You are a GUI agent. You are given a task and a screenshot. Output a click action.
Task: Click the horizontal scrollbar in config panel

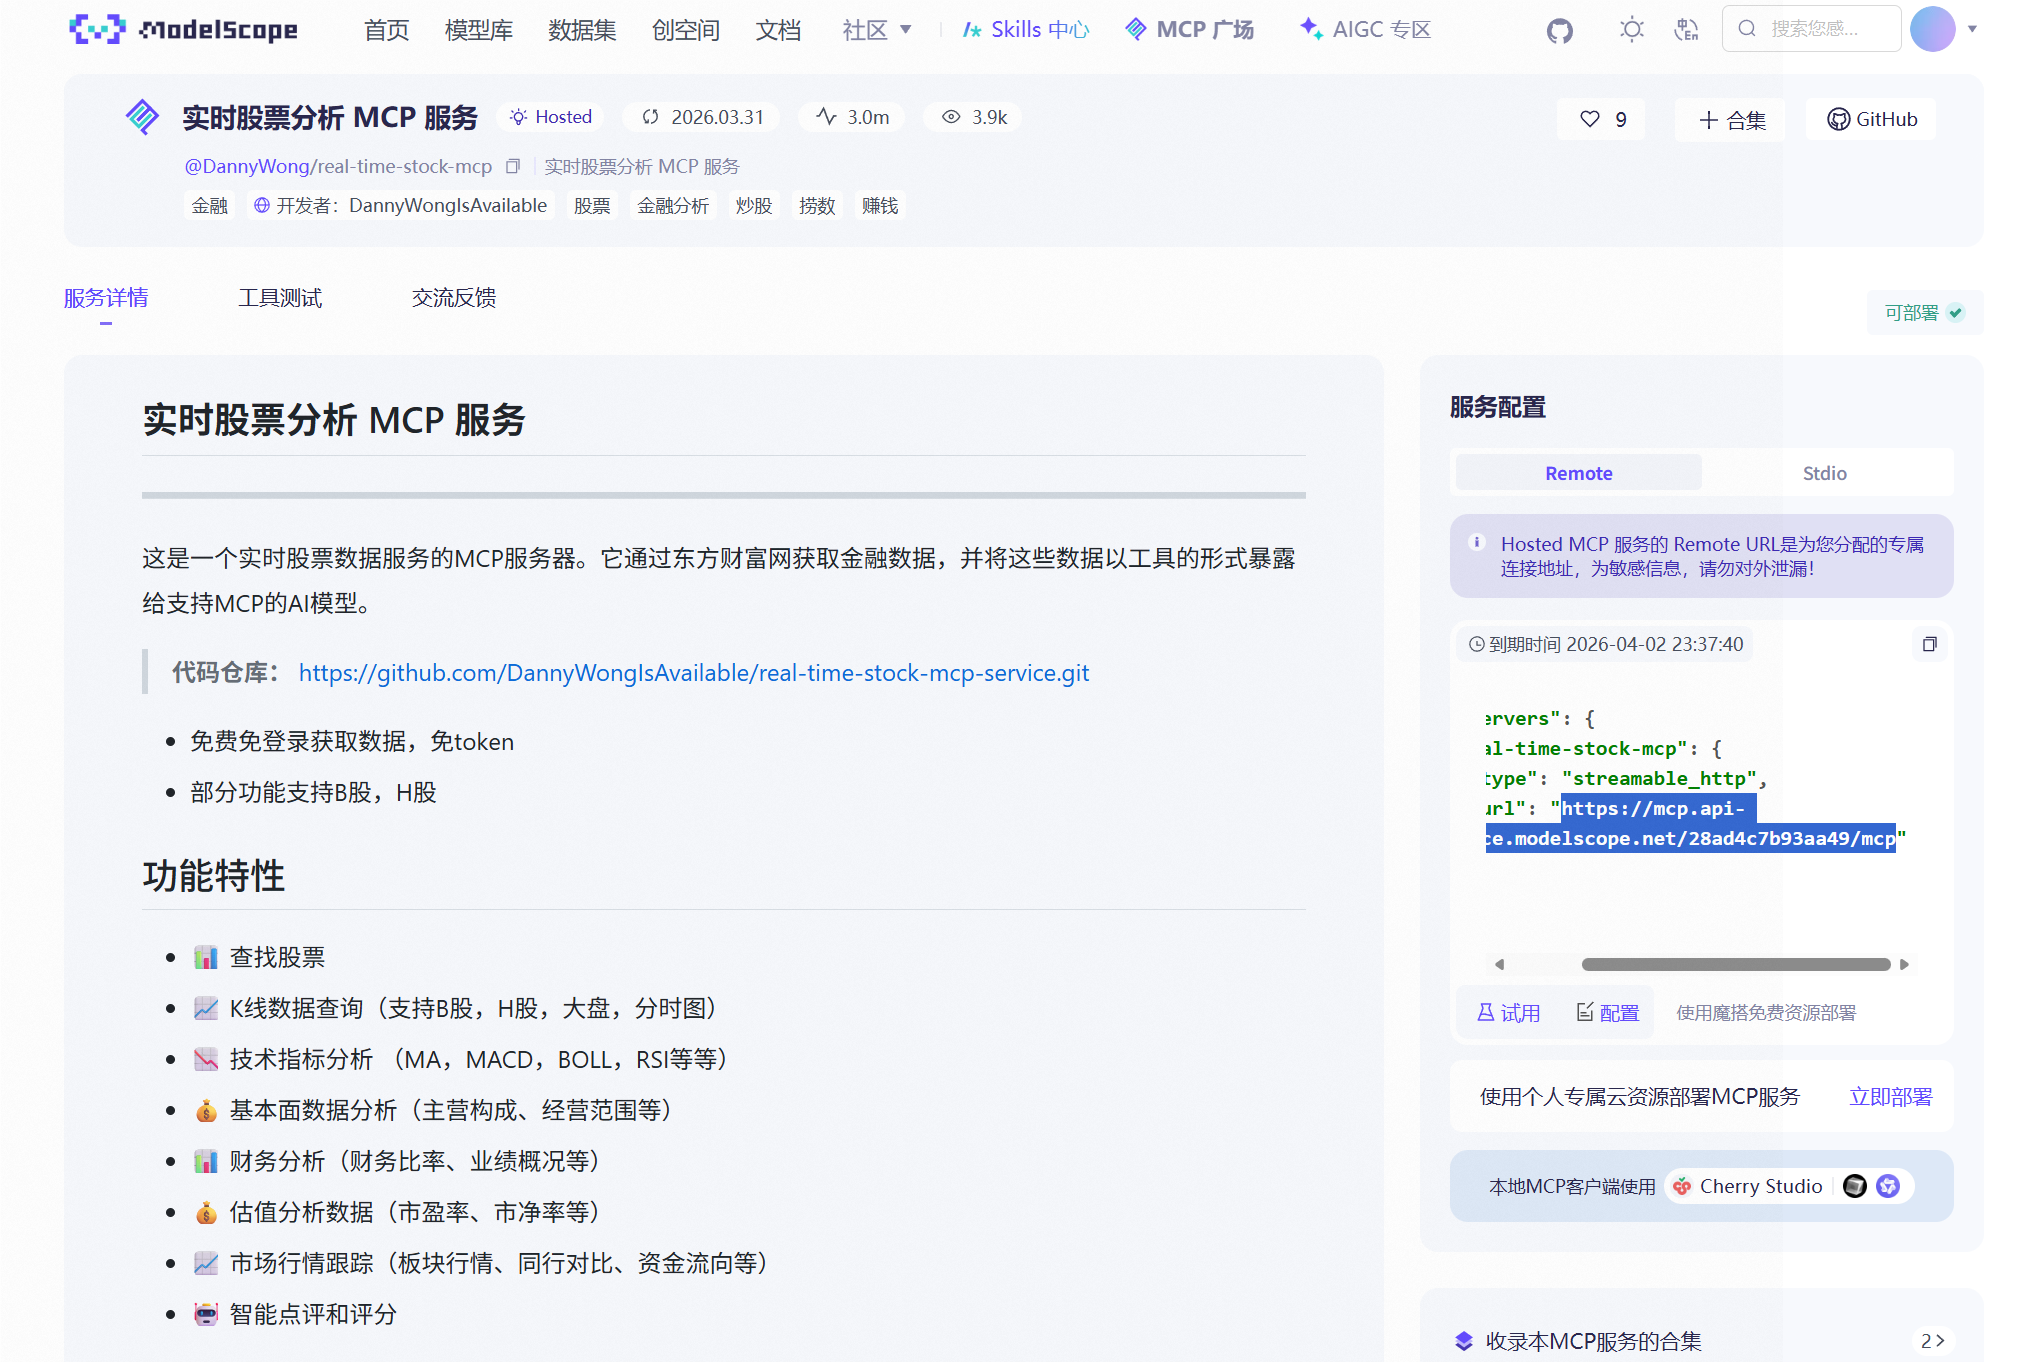coord(1735,965)
